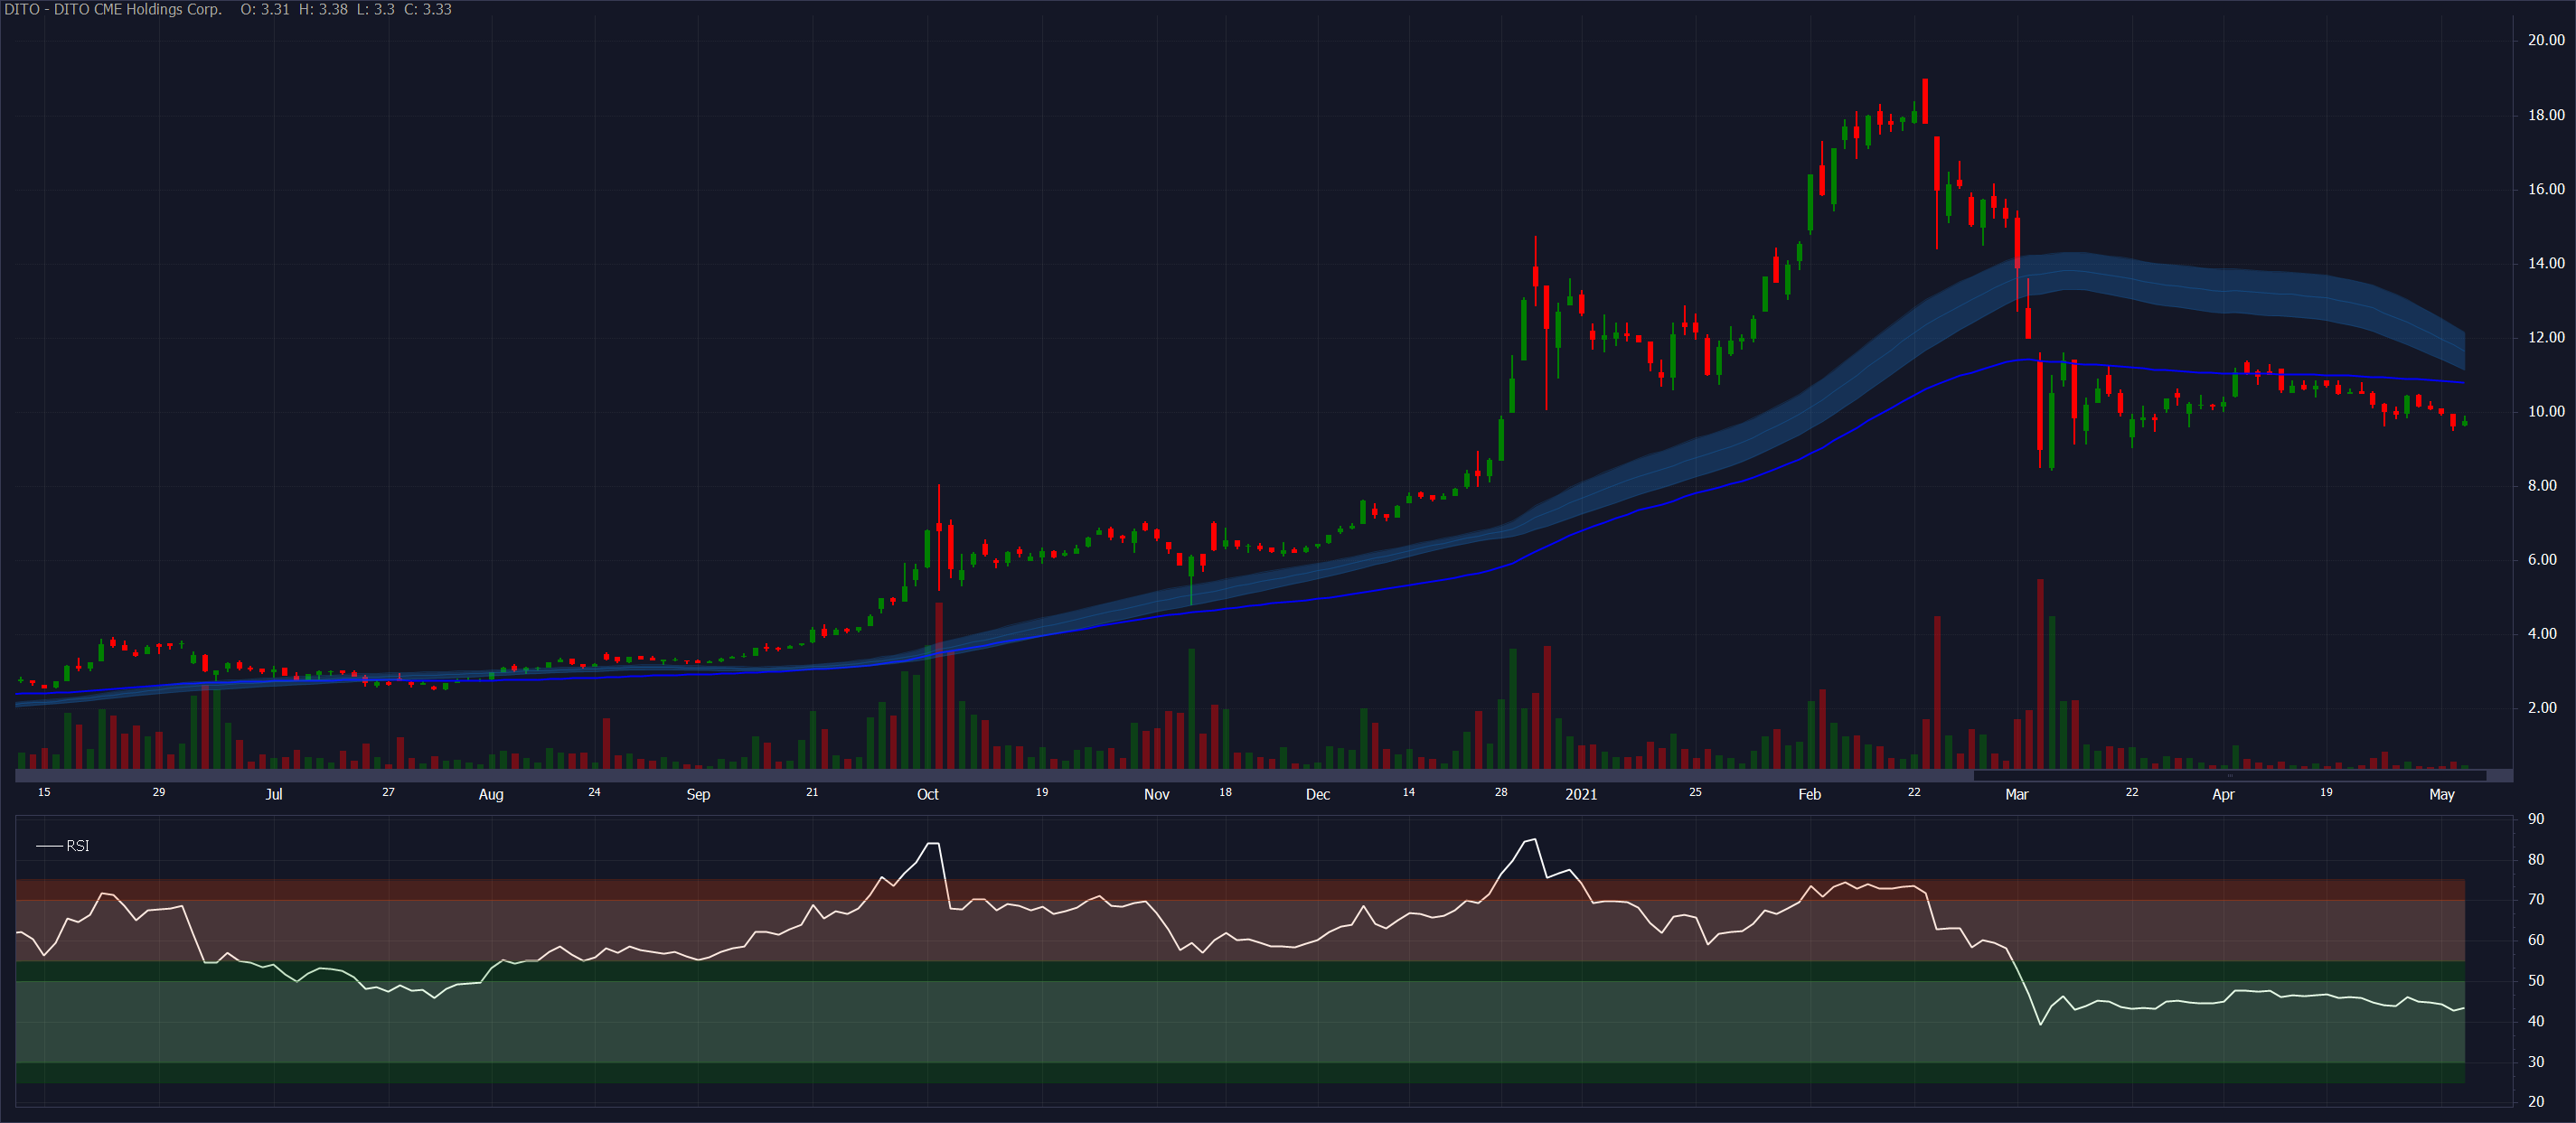
Task: Click the RSI legend line icon
Action: (49, 846)
